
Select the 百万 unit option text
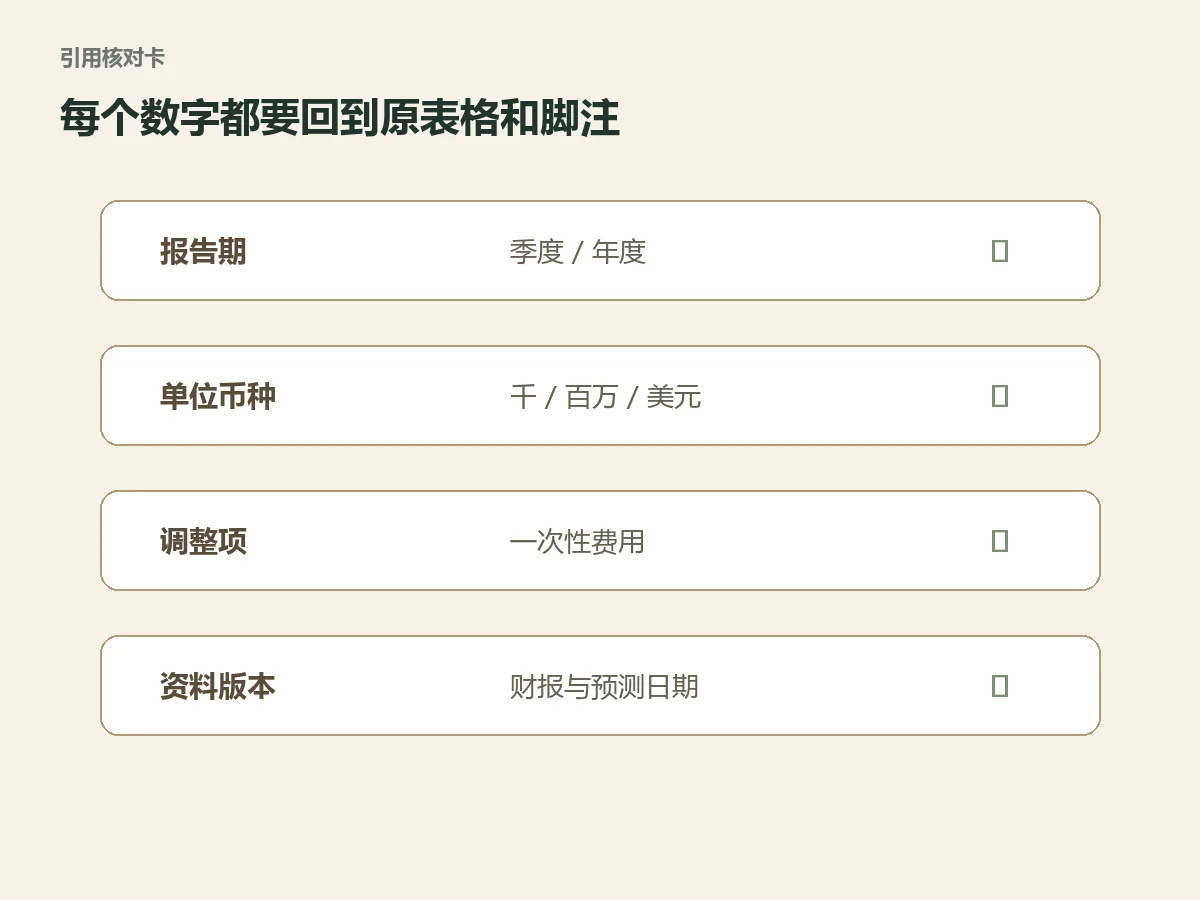point(592,396)
